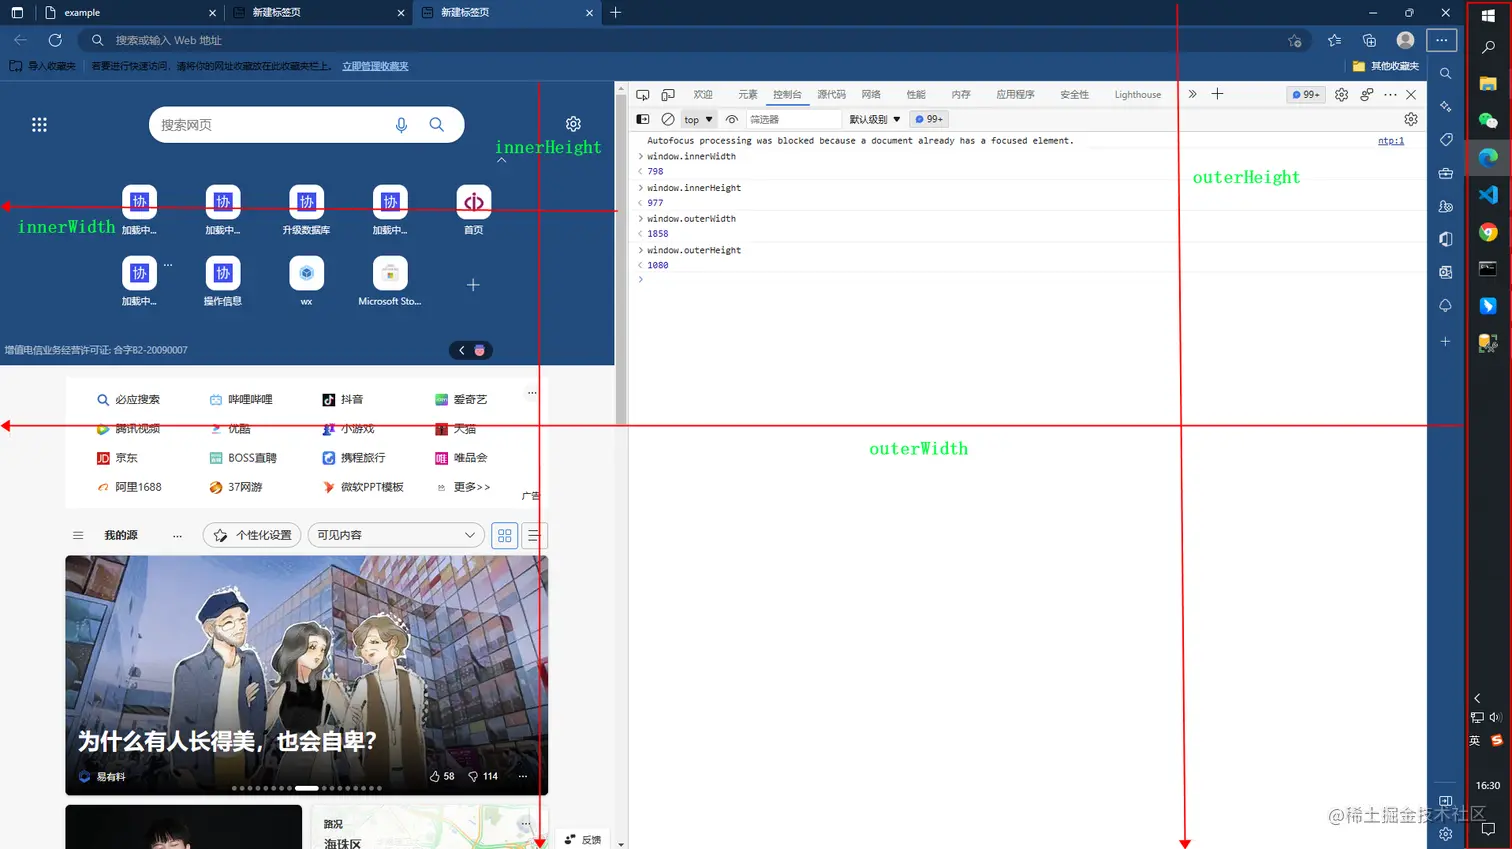This screenshot has height=849, width=1512.
Task: Toggle device emulation icon in DevTools
Action: (668, 95)
